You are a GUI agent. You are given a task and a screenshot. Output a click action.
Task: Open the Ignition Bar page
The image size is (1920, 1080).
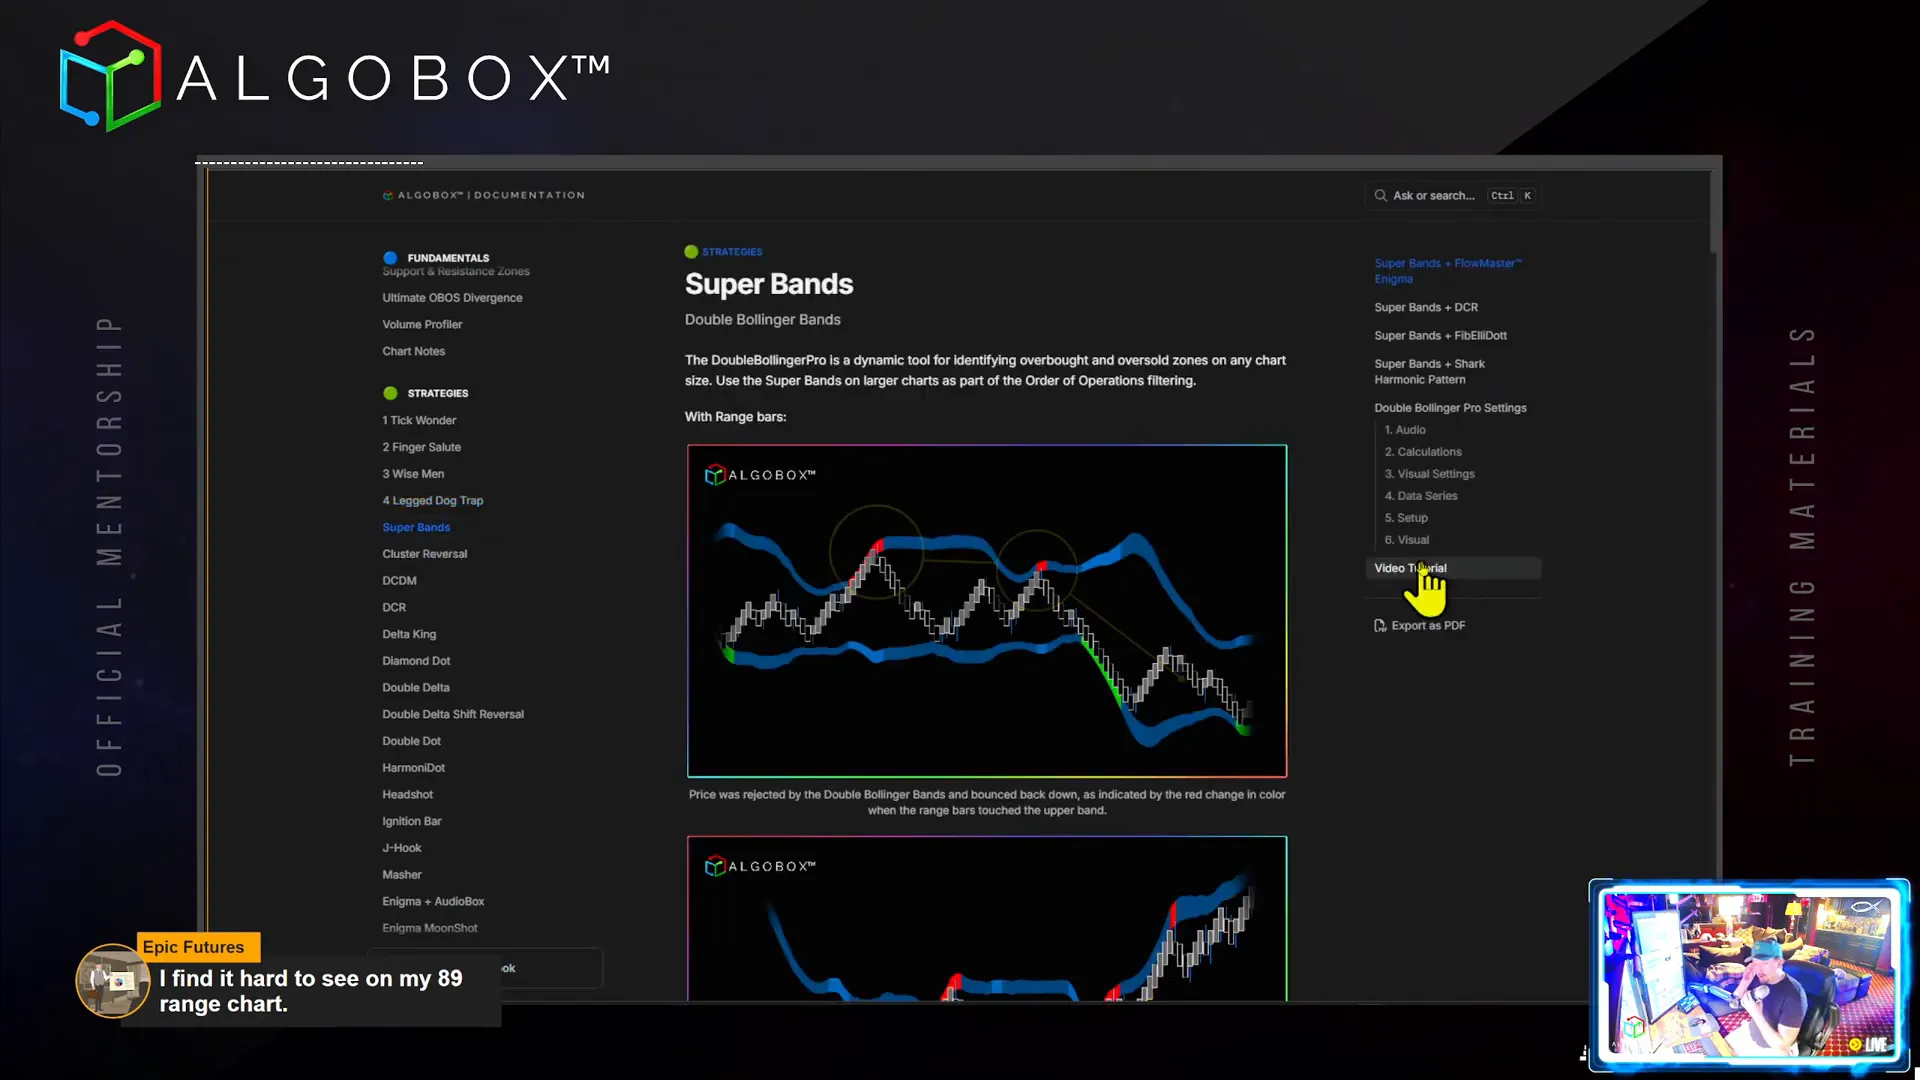tap(411, 822)
